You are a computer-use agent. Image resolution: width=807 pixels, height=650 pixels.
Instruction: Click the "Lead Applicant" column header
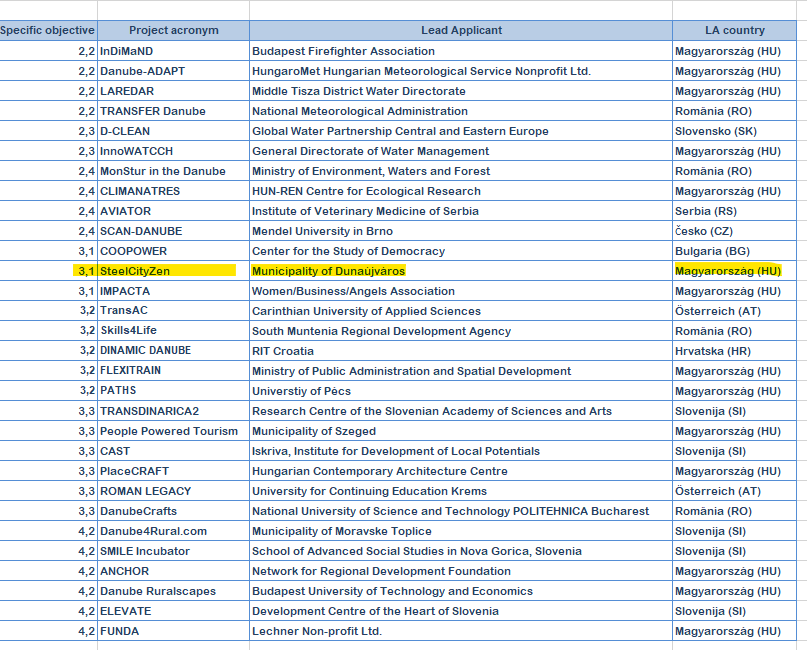(461, 30)
